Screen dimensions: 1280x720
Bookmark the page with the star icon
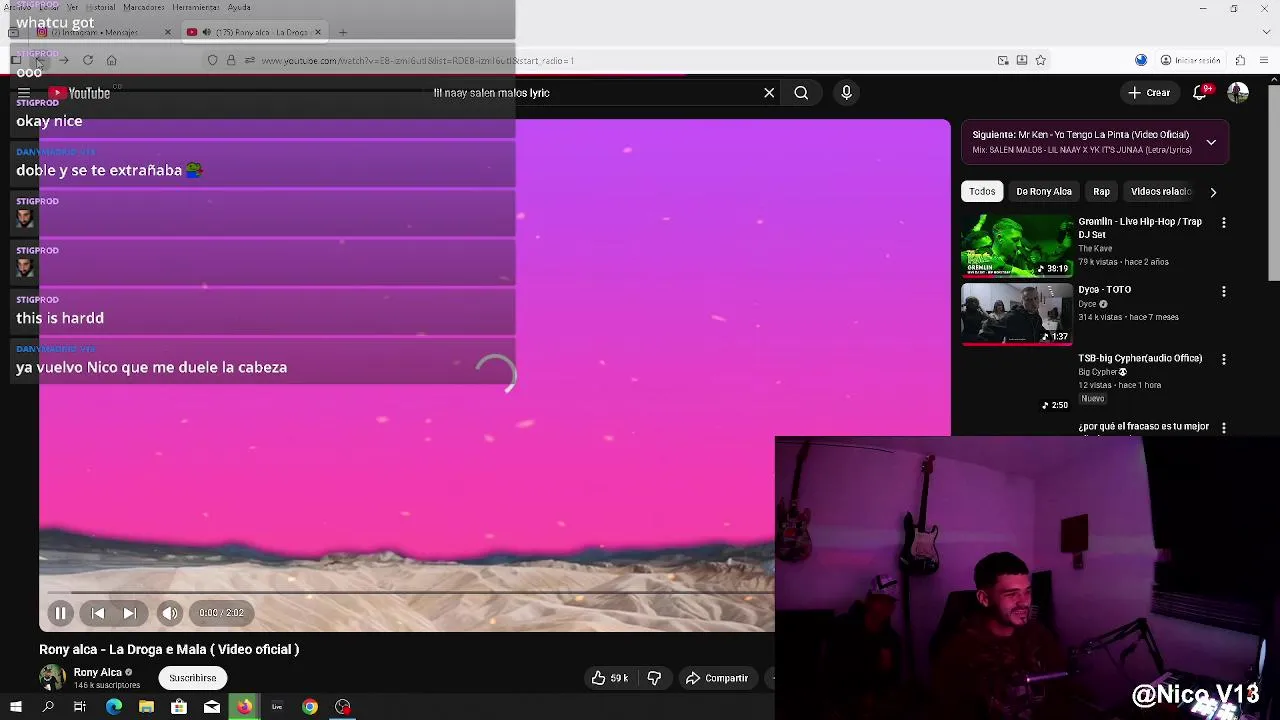pyautogui.click(x=1040, y=61)
